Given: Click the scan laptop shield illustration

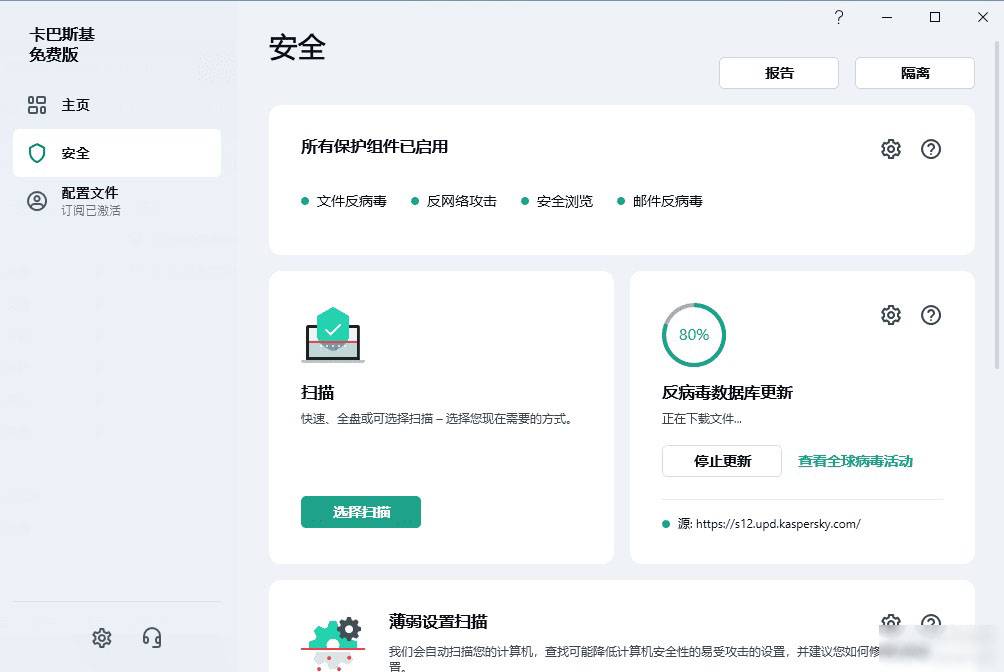Looking at the screenshot, I should tap(333, 335).
